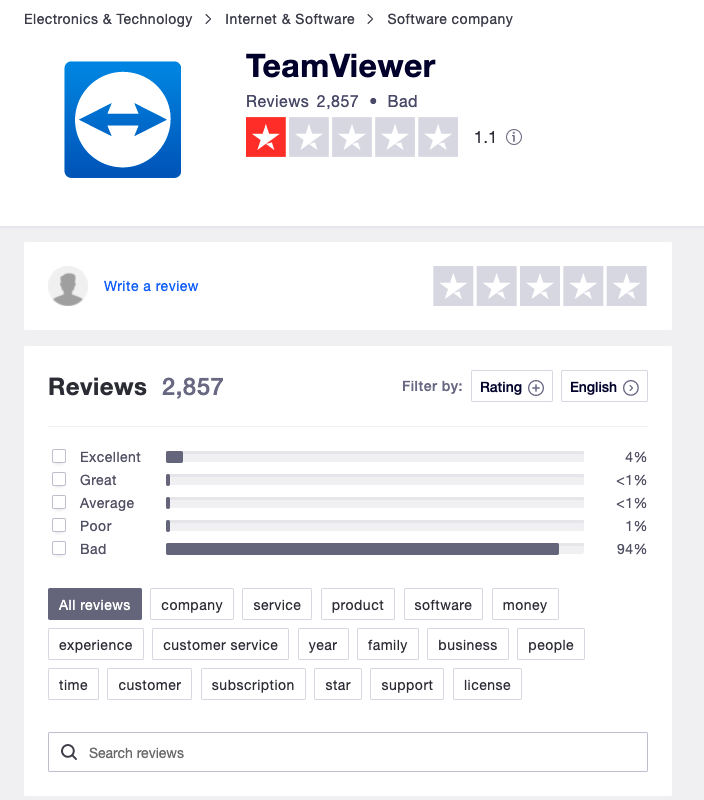This screenshot has height=800, width=704.
Task: Select the first star in Write a review
Action: [453, 286]
